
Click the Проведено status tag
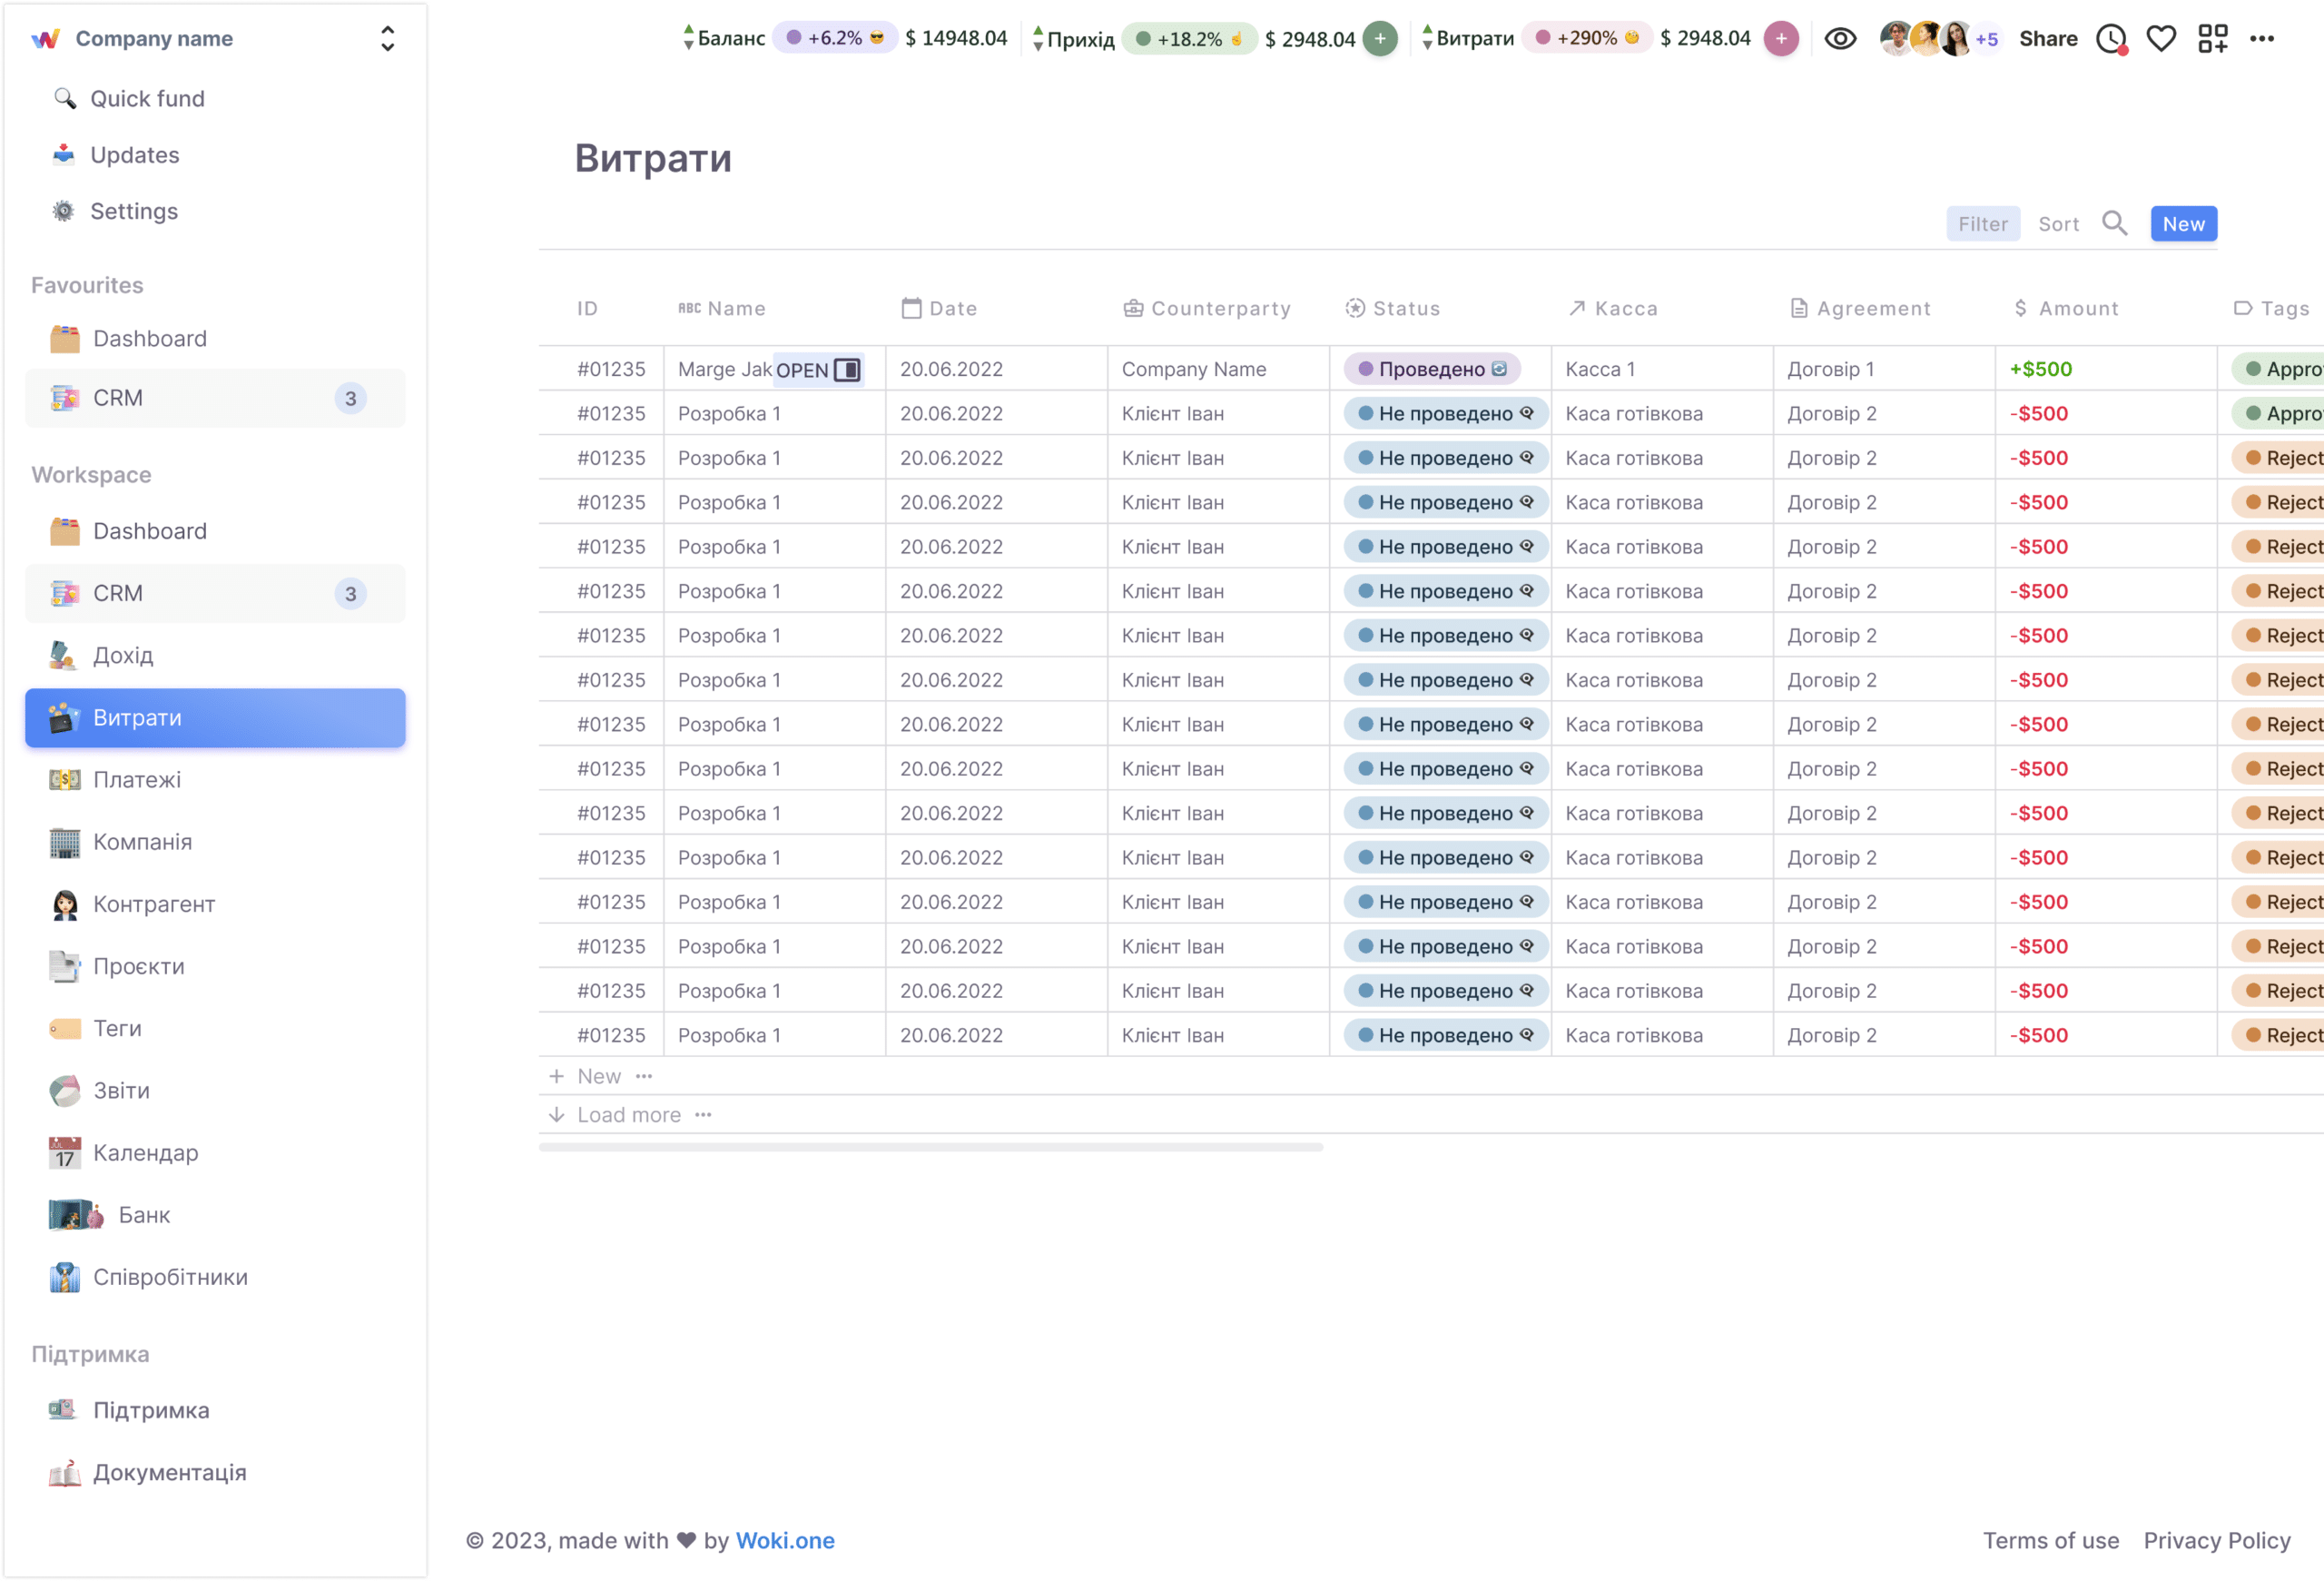pos(1432,369)
